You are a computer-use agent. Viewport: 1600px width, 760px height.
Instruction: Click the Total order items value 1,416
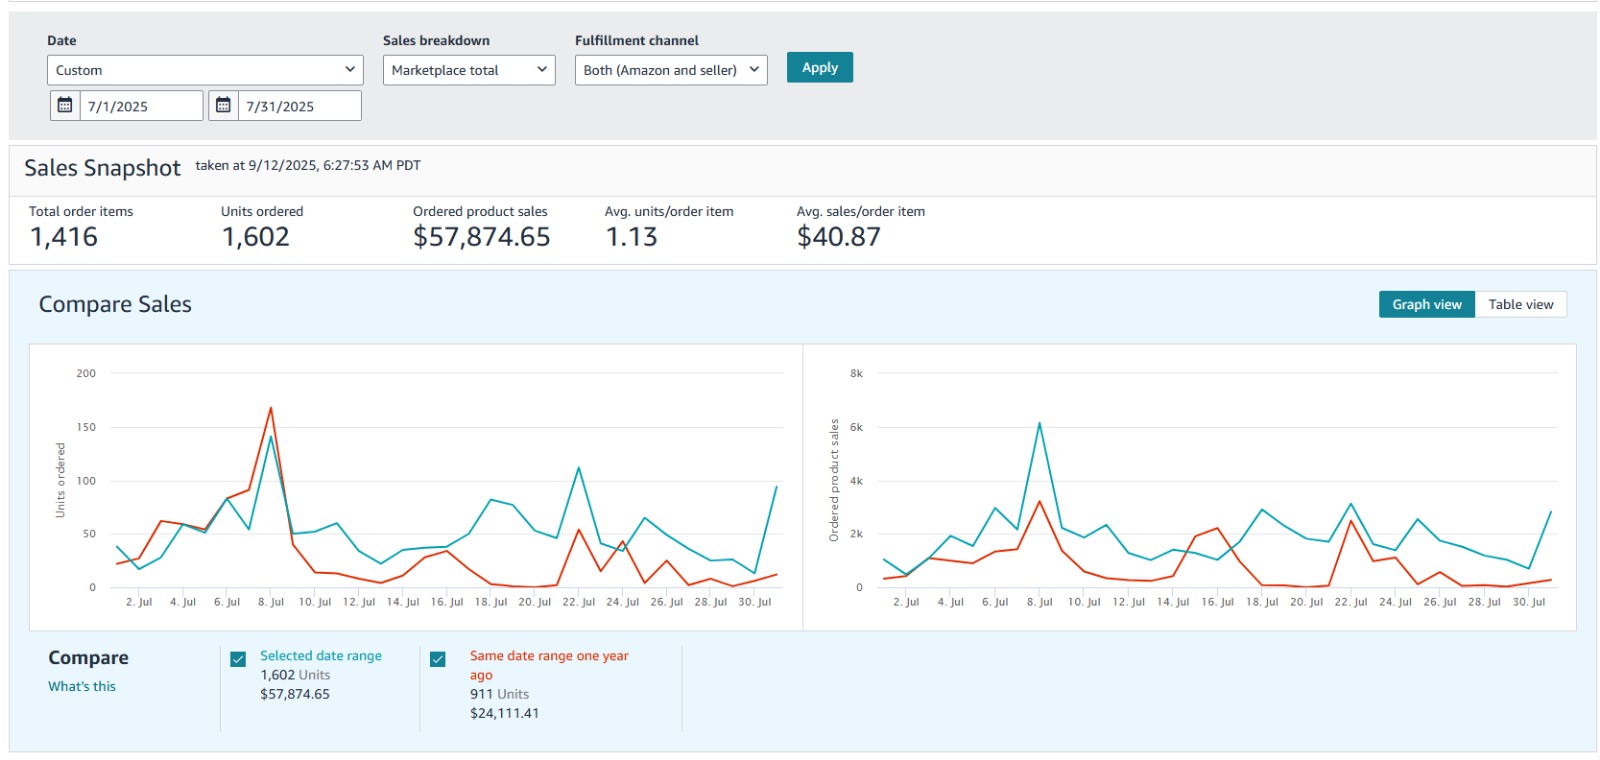click(64, 237)
